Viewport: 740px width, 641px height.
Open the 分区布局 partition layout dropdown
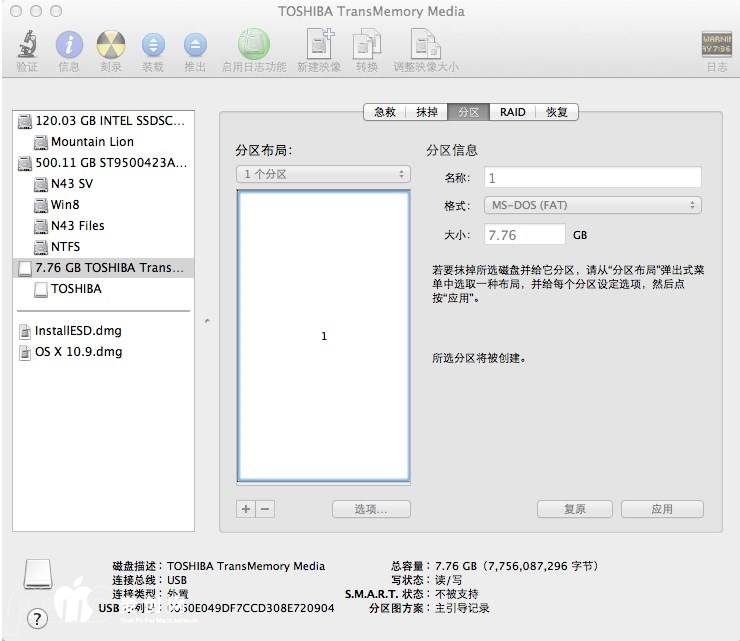click(323, 174)
